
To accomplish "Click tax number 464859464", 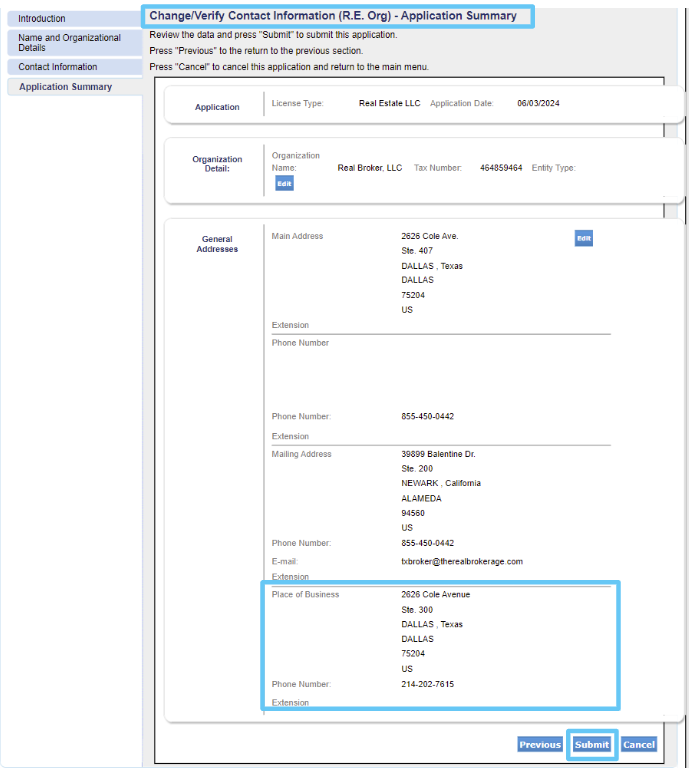I will (x=501, y=168).
